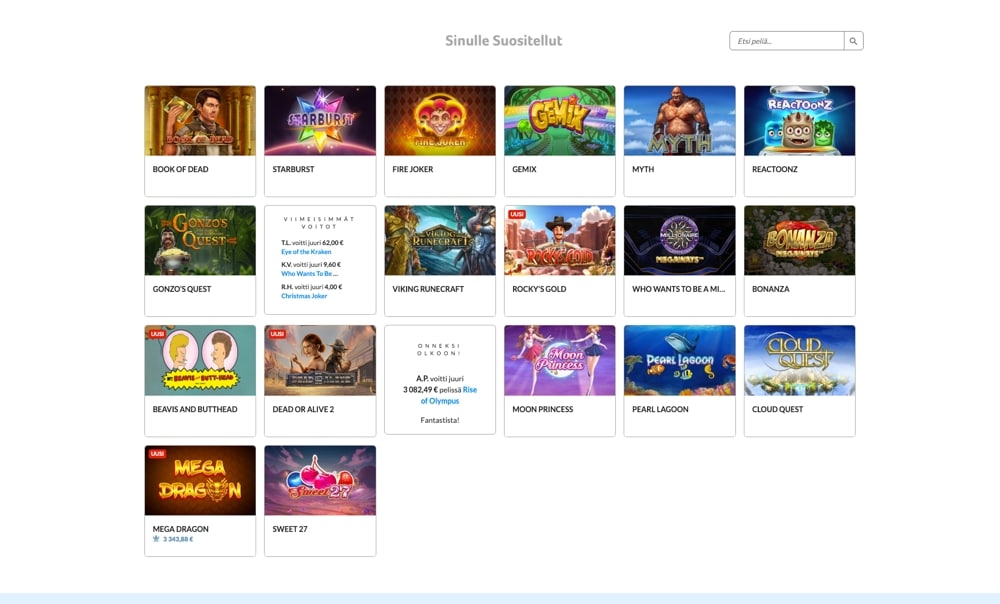Open the Rocky's Gold game thumbnail
1000x604 pixels.
tap(560, 240)
